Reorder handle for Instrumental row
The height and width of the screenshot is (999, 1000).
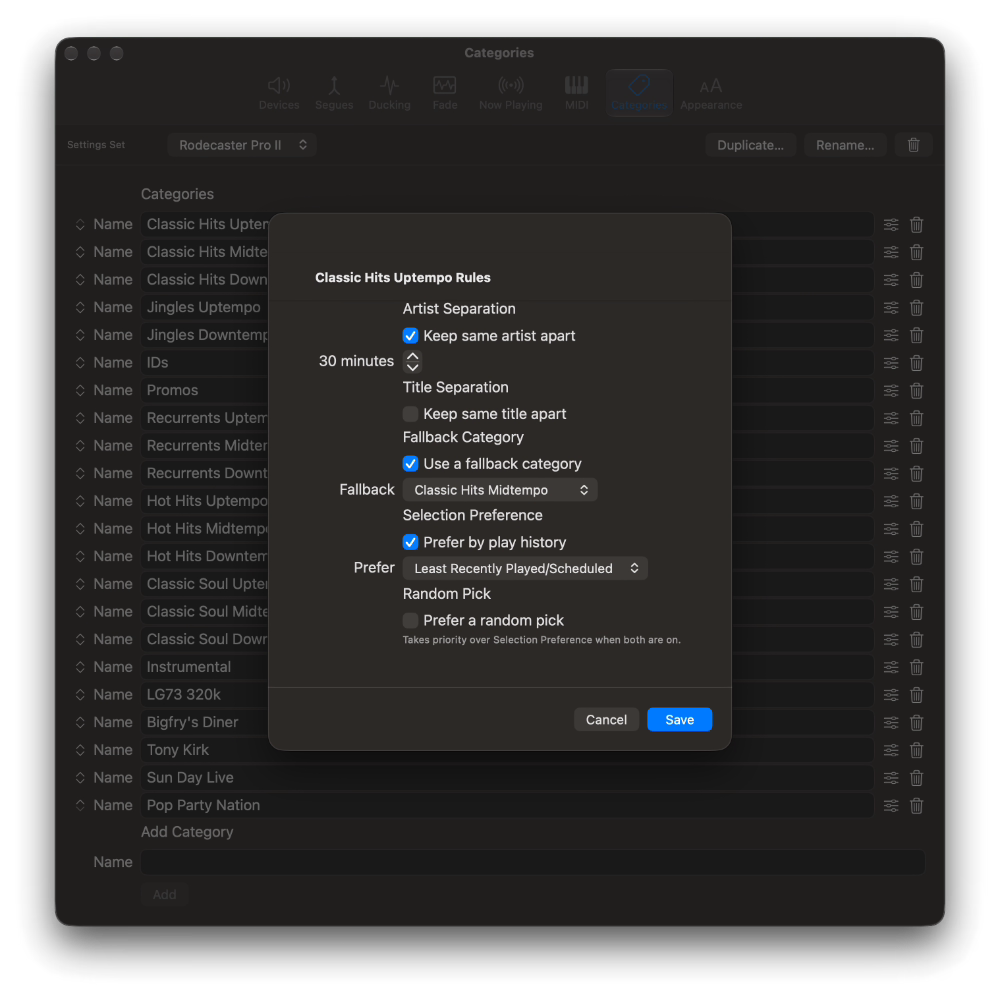coord(80,667)
